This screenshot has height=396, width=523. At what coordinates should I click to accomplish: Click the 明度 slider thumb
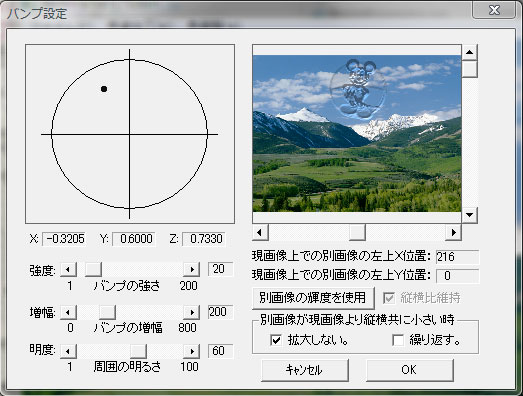pyautogui.click(x=138, y=351)
